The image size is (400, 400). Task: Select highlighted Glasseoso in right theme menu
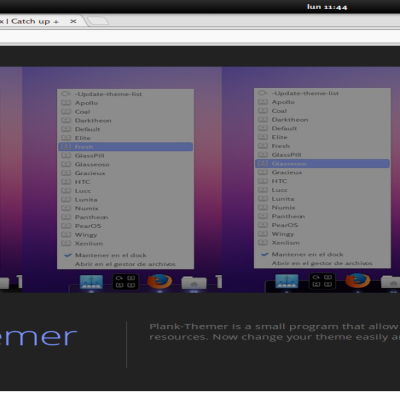click(322, 163)
